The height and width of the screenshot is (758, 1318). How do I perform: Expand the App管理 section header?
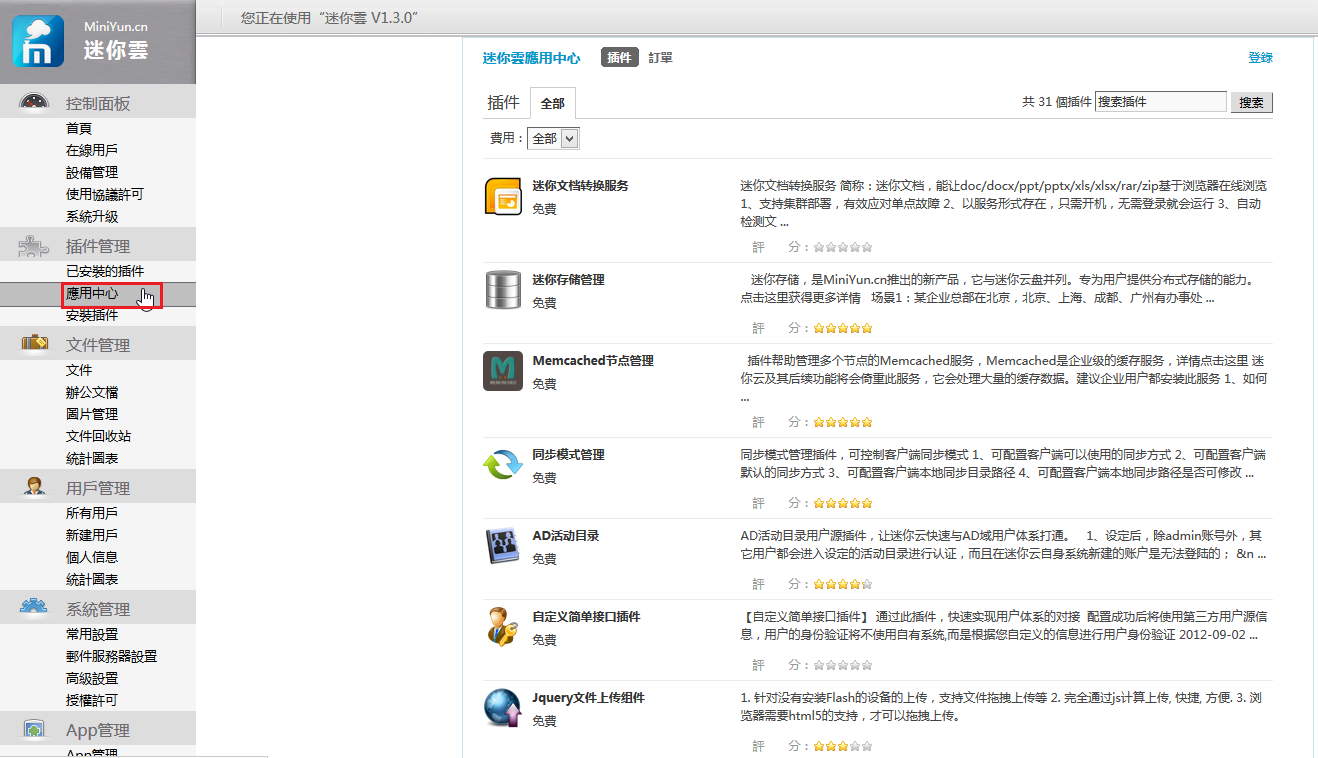pos(98,730)
